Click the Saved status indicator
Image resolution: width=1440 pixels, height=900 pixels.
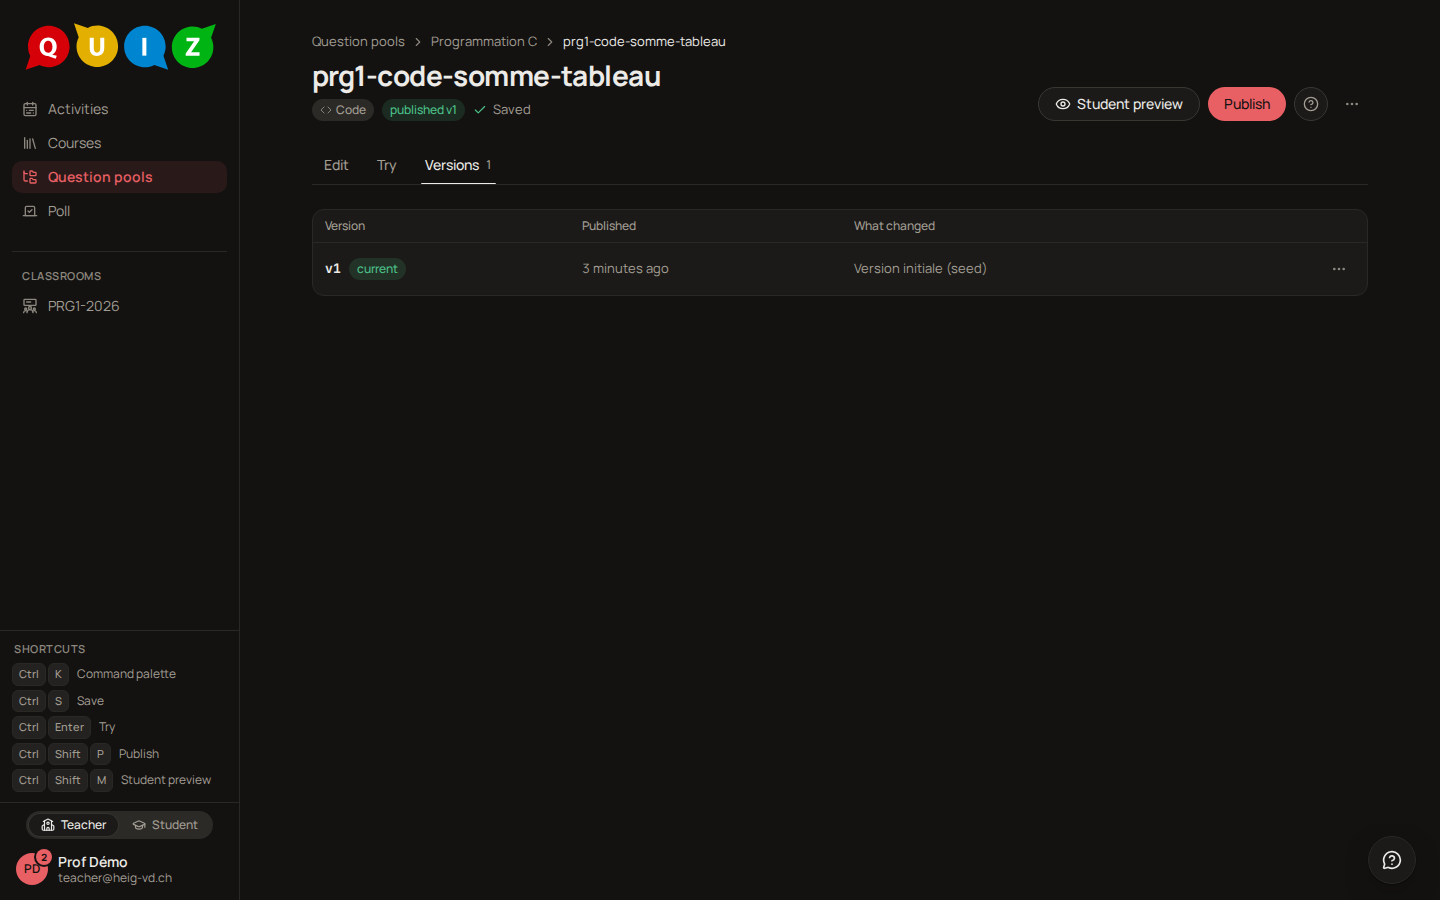503,110
